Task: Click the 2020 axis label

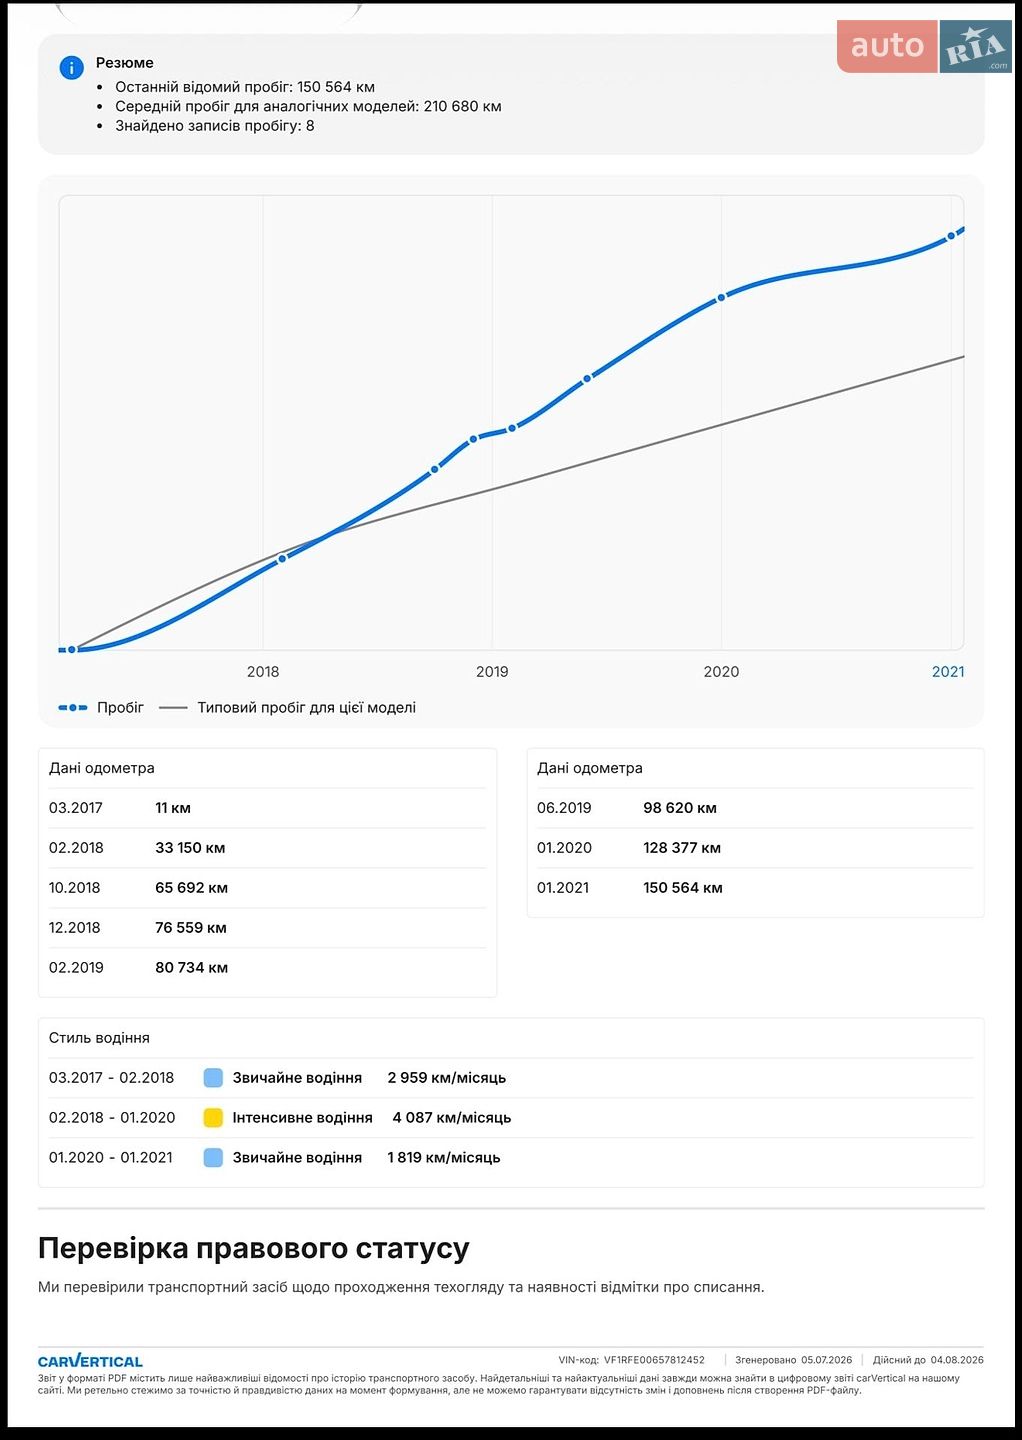Action: pos(721,672)
